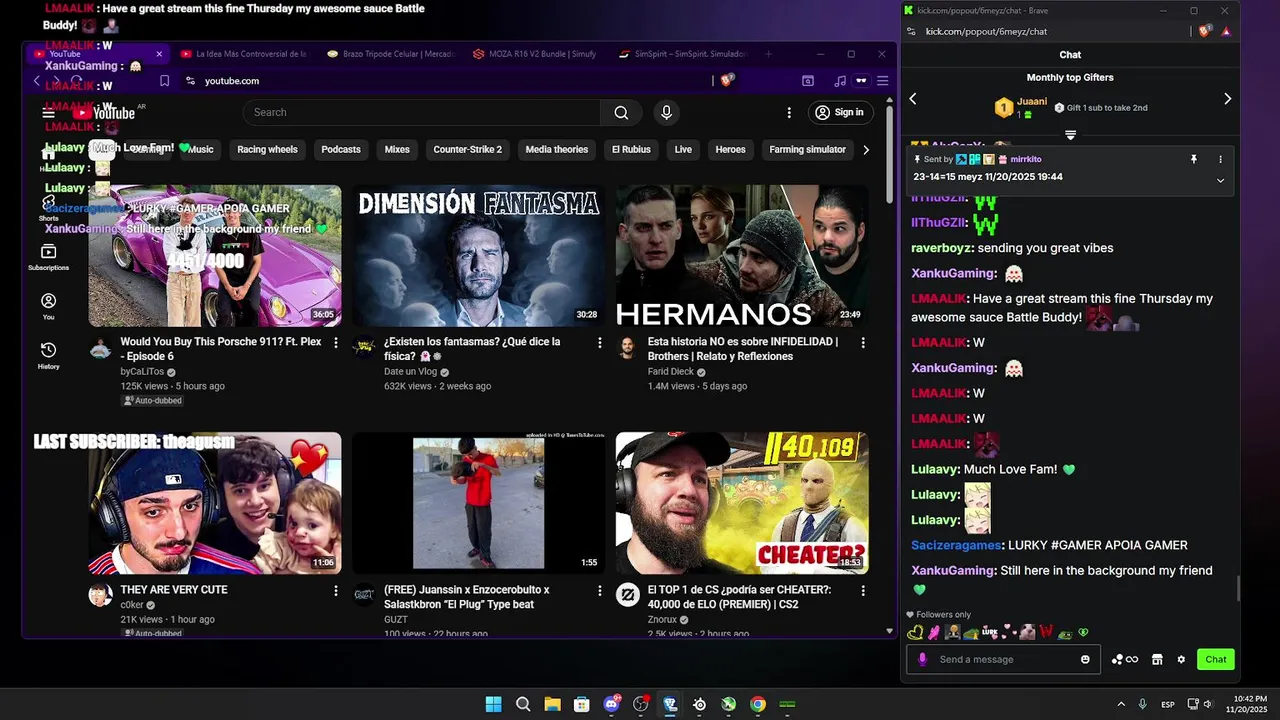Insert the LURK hearts emote

[x=990, y=632]
